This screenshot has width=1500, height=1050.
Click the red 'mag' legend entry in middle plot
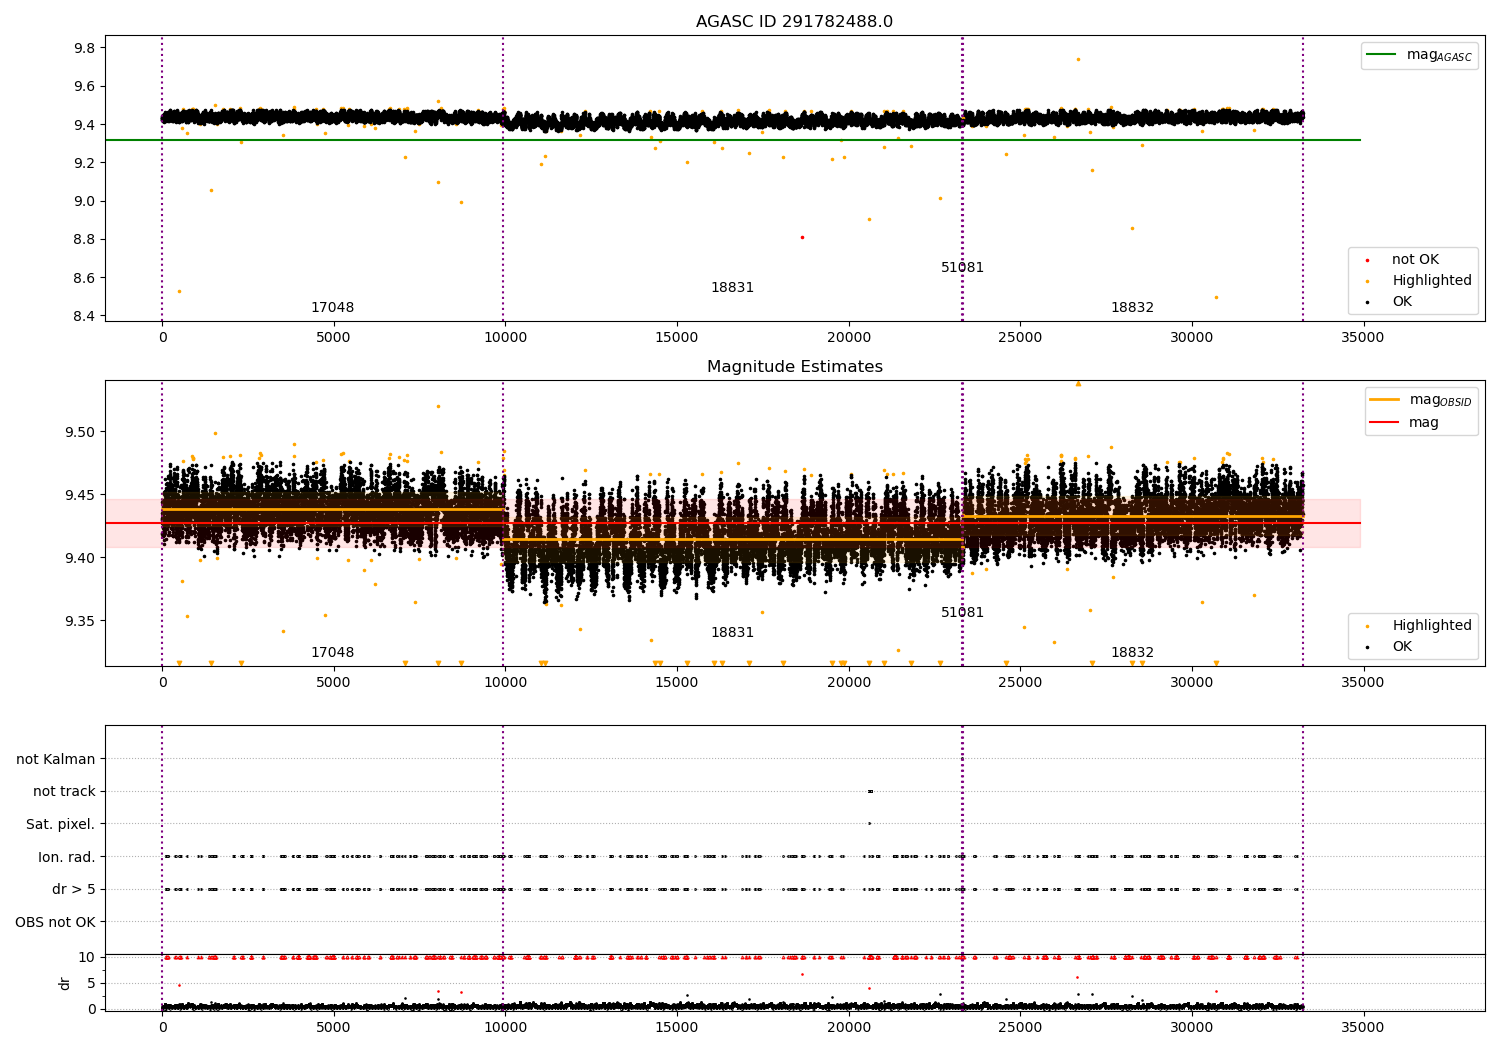click(x=1404, y=423)
